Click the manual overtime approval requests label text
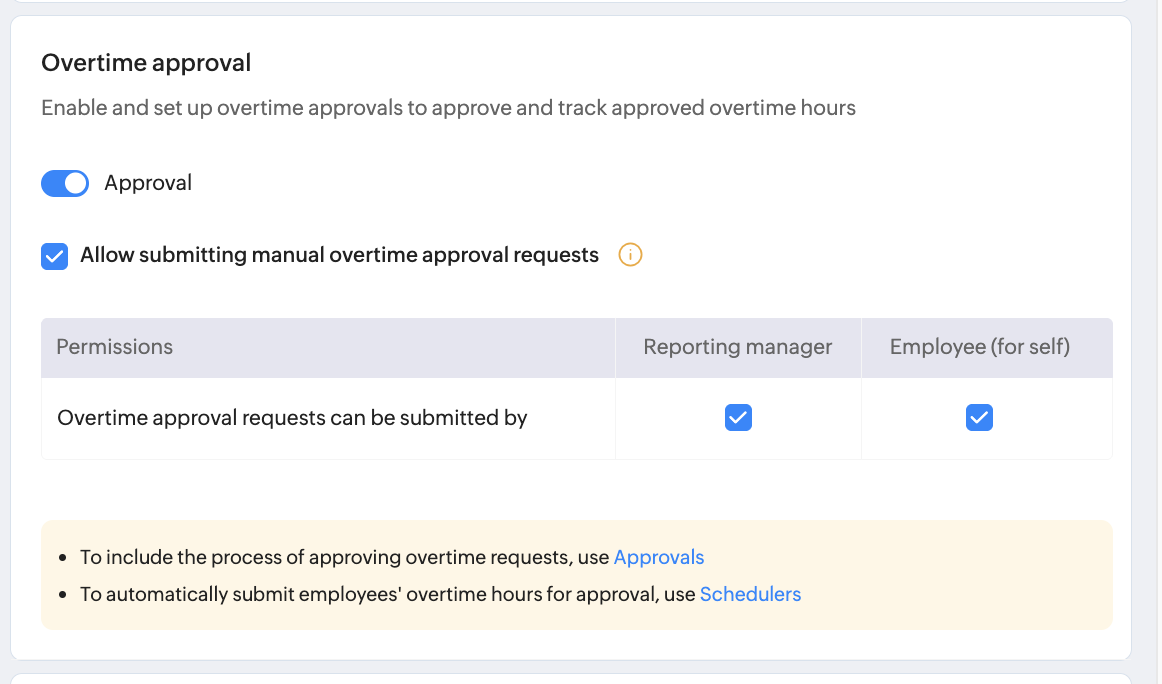1162x684 pixels. point(339,255)
